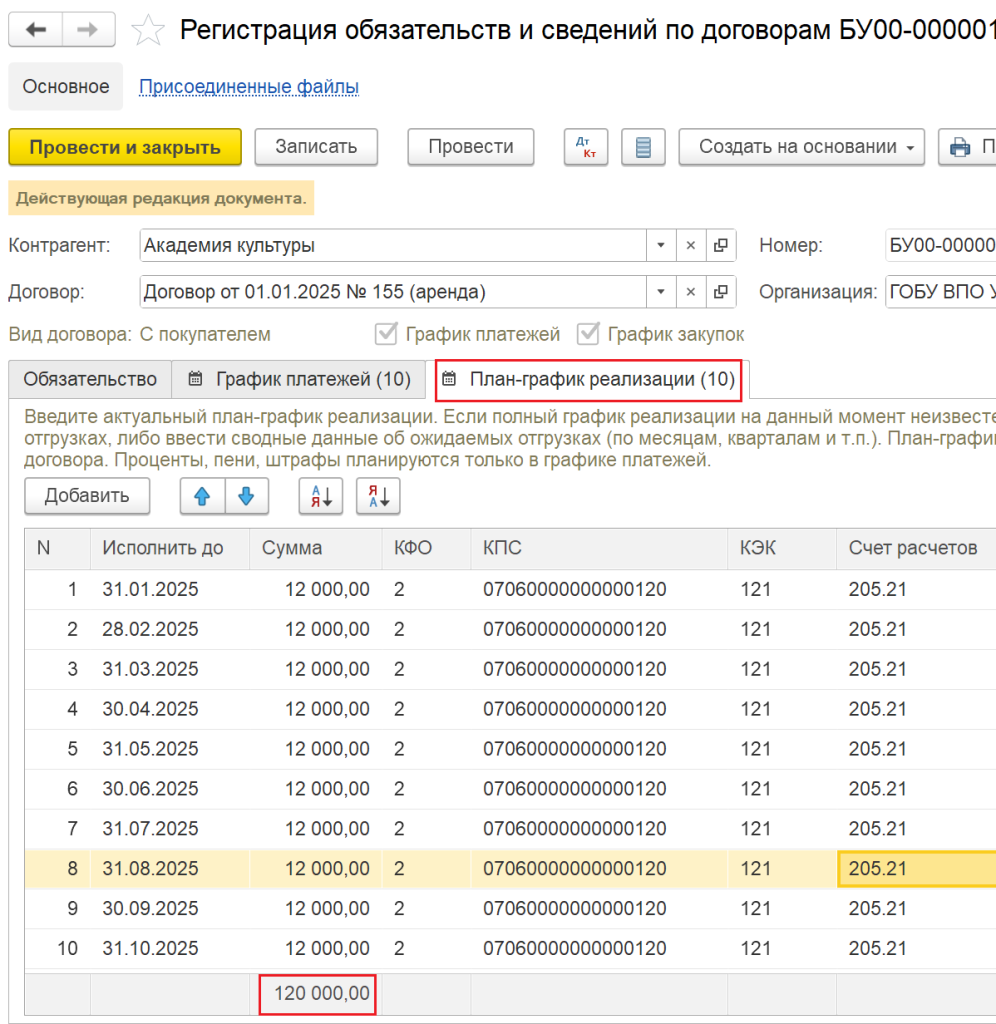Switch to the Обязательство tab

(x=90, y=379)
